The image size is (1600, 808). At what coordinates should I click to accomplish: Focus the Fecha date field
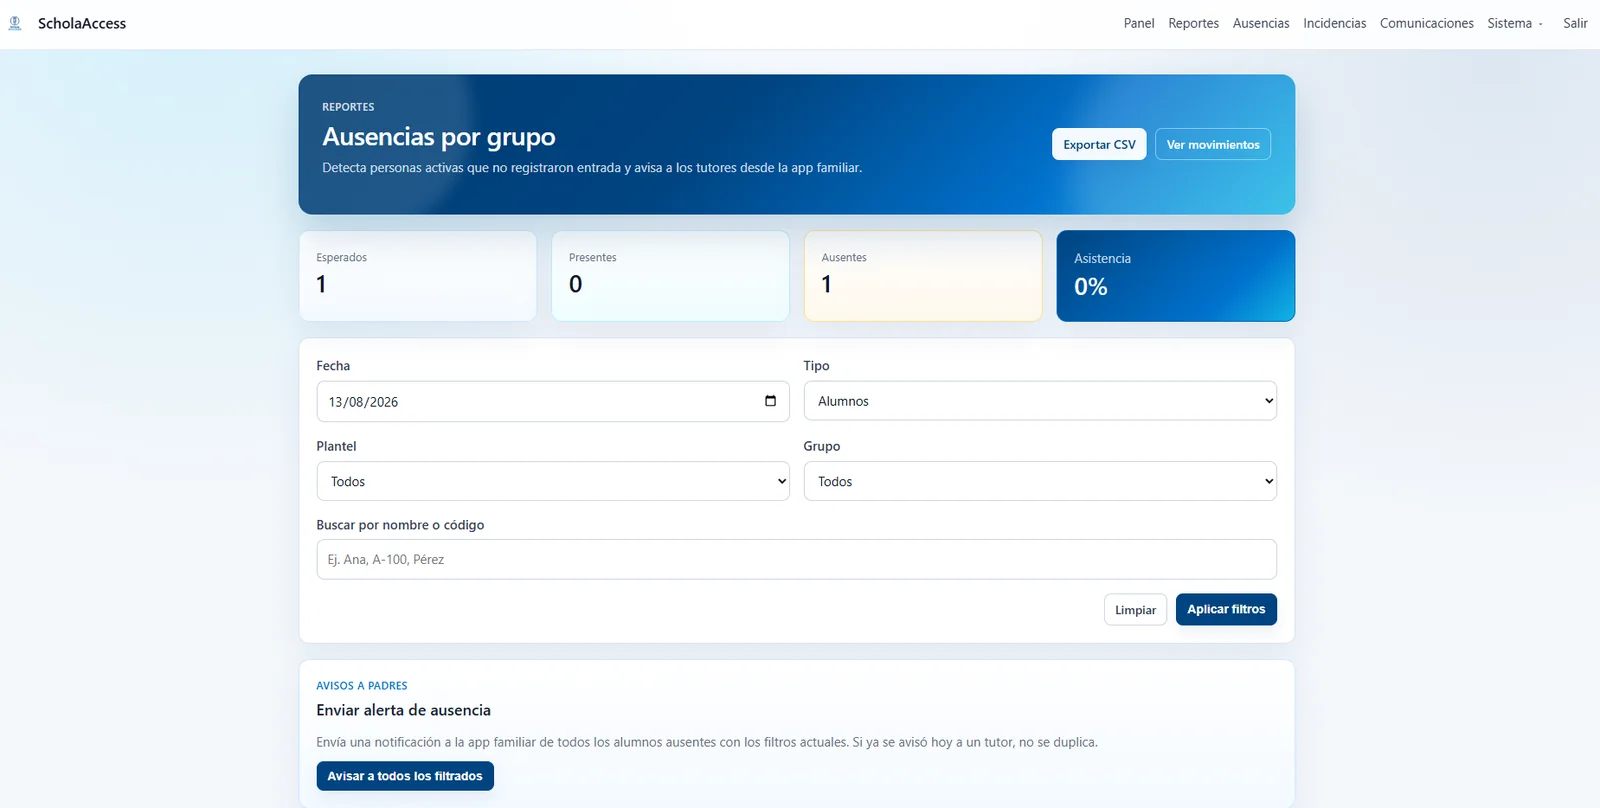[x=553, y=401]
